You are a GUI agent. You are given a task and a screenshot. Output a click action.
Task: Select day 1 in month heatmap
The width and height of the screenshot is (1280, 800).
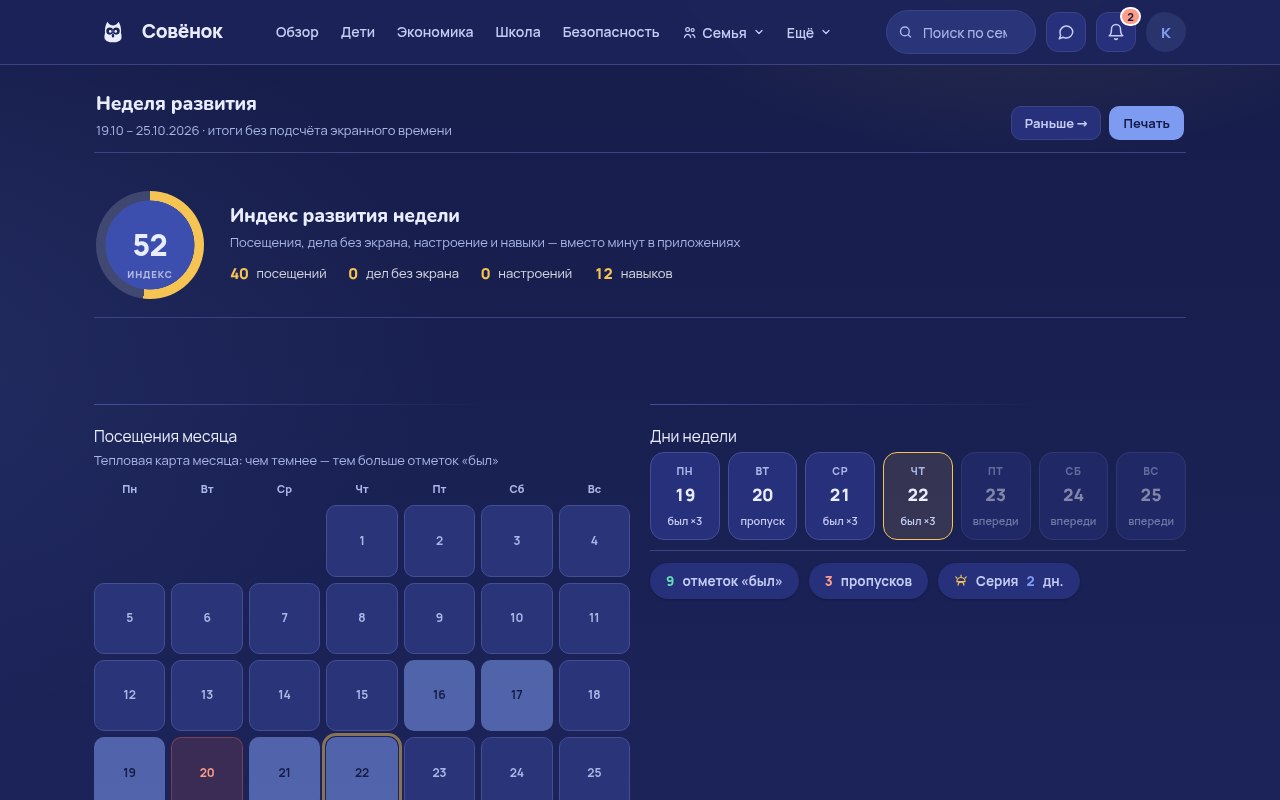[362, 541]
